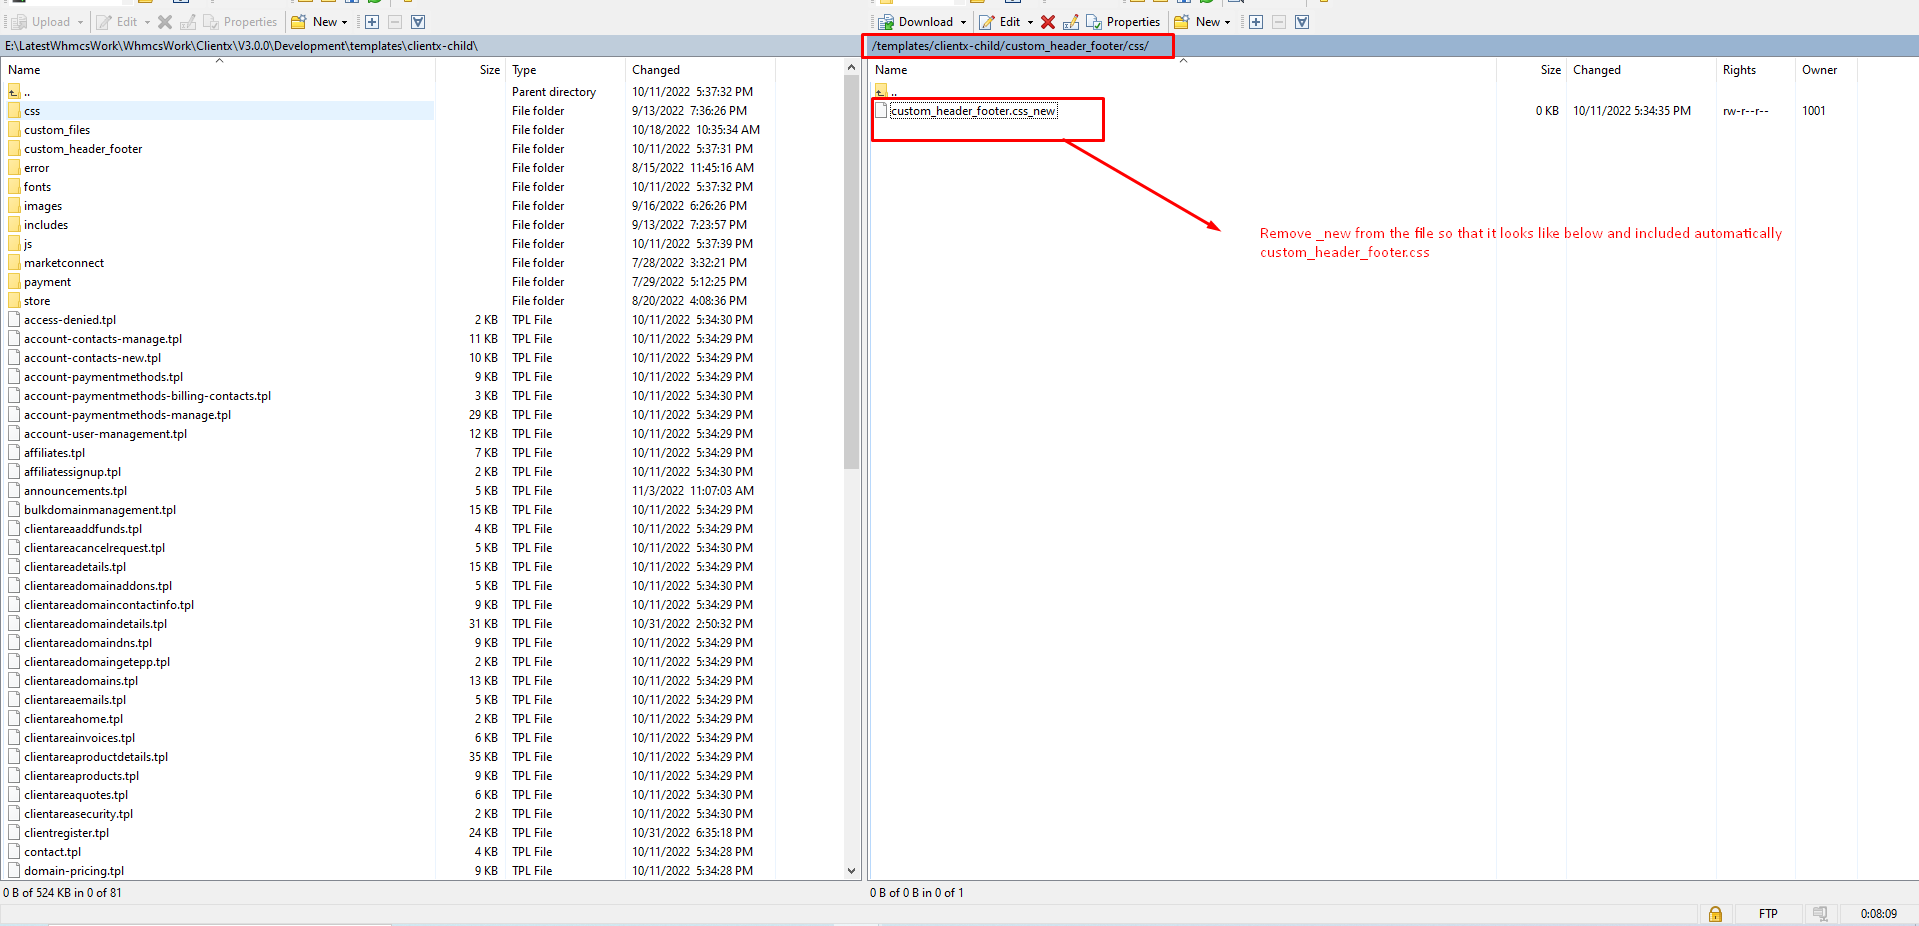The image size is (1919, 926).
Task: Click Select Files plus icon in remote toolbar
Action: [x=1256, y=22]
